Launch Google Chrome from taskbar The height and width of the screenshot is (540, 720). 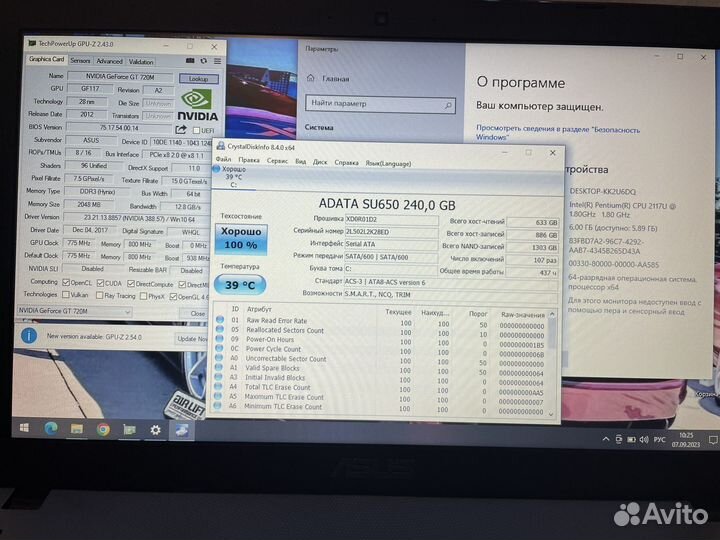coord(103,429)
